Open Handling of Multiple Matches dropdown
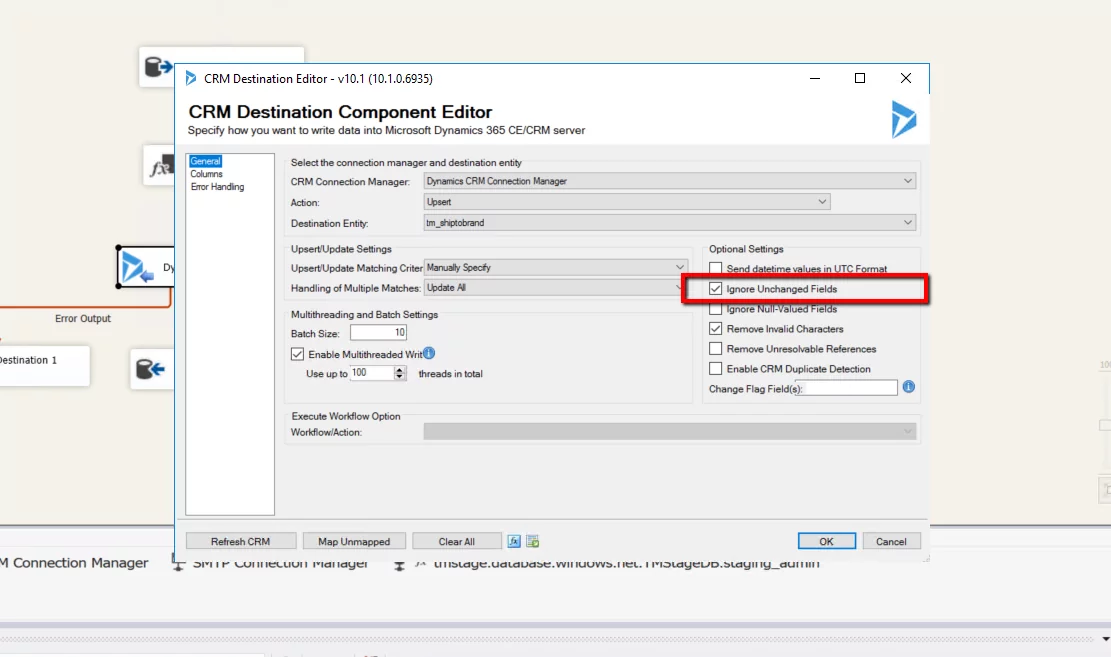 pyautogui.click(x=679, y=288)
